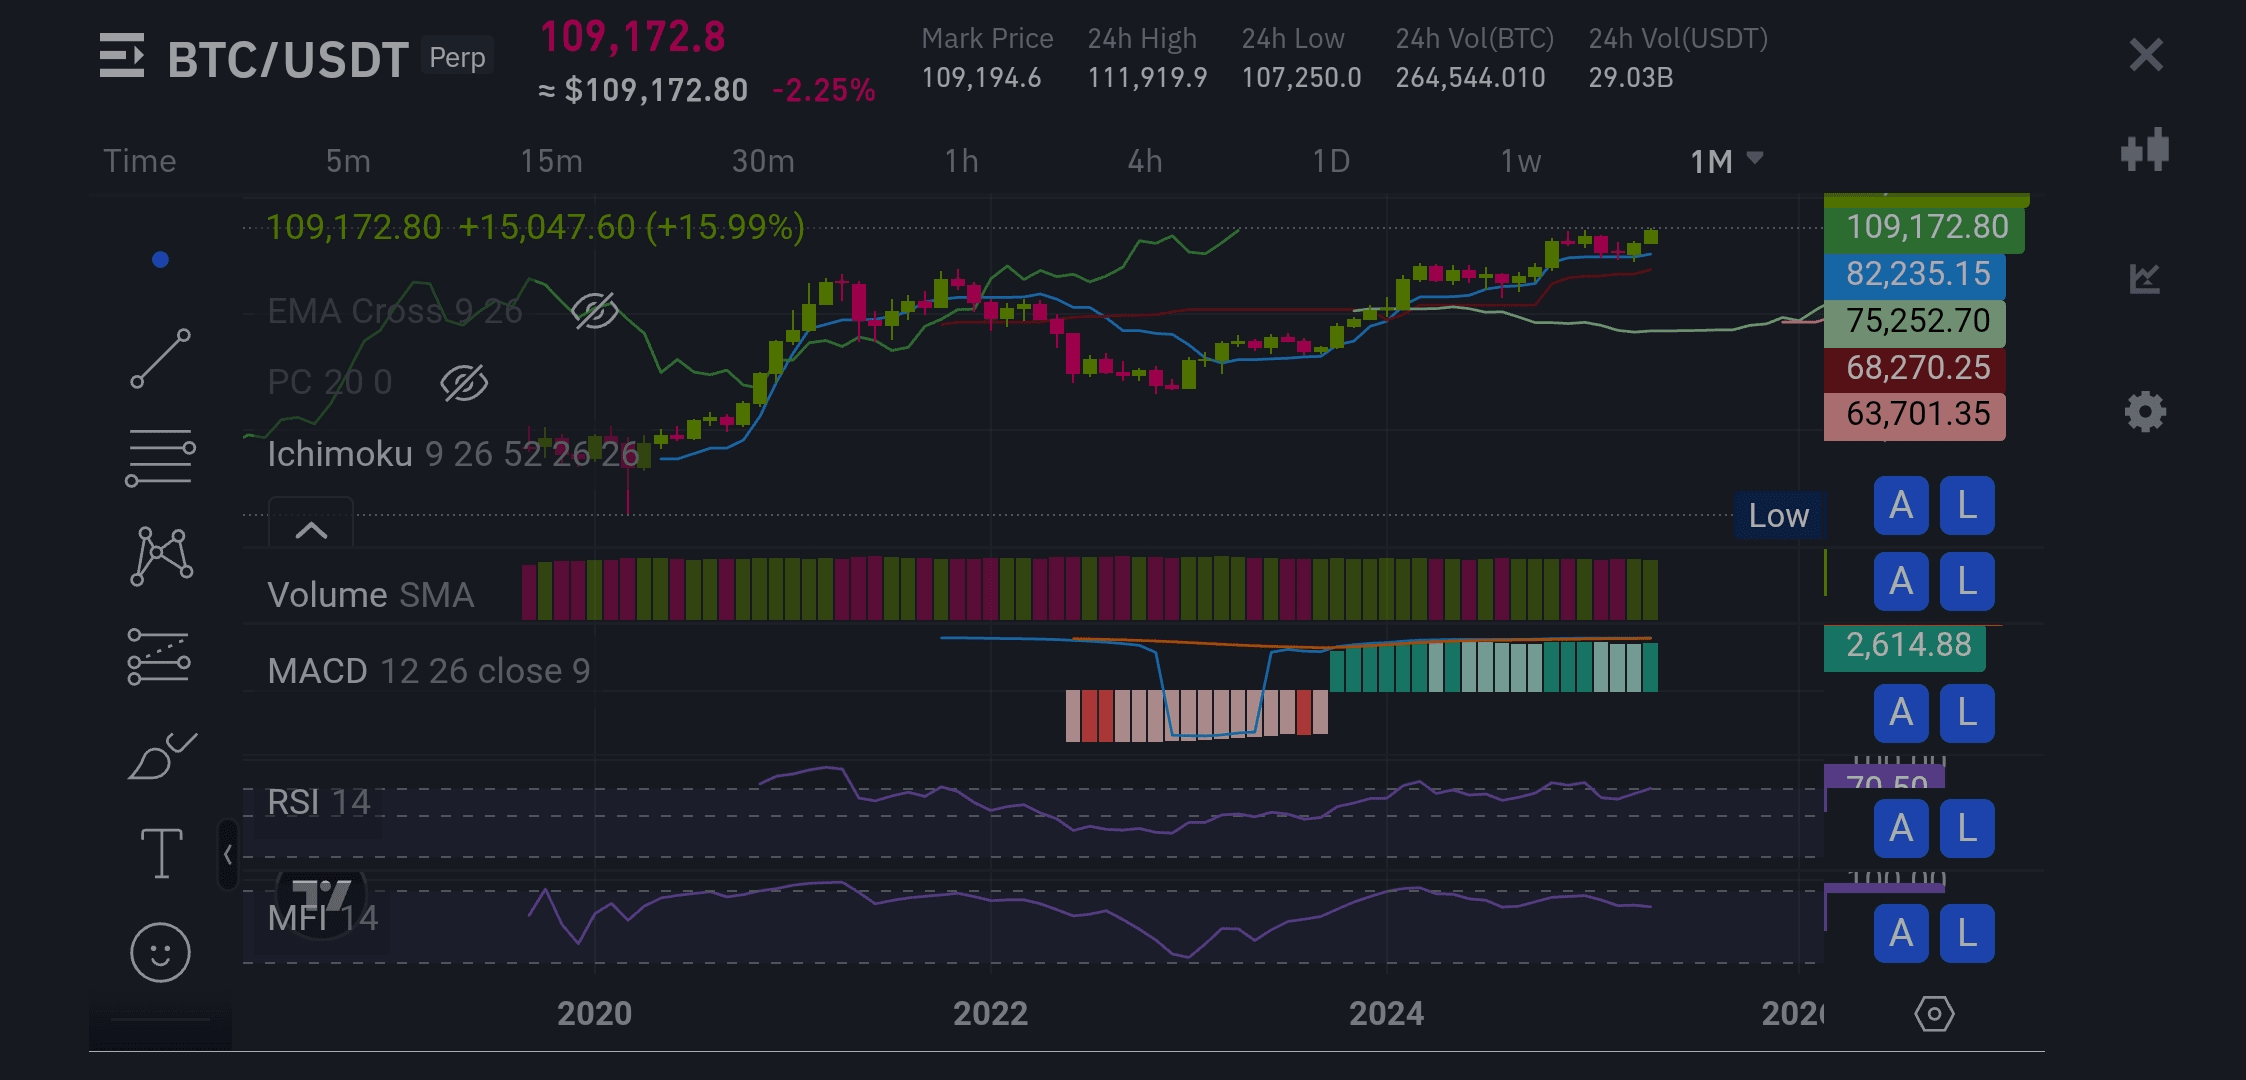
Task: Expand the left drawing toolbar collapse arrow
Action: [x=228, y=854]
